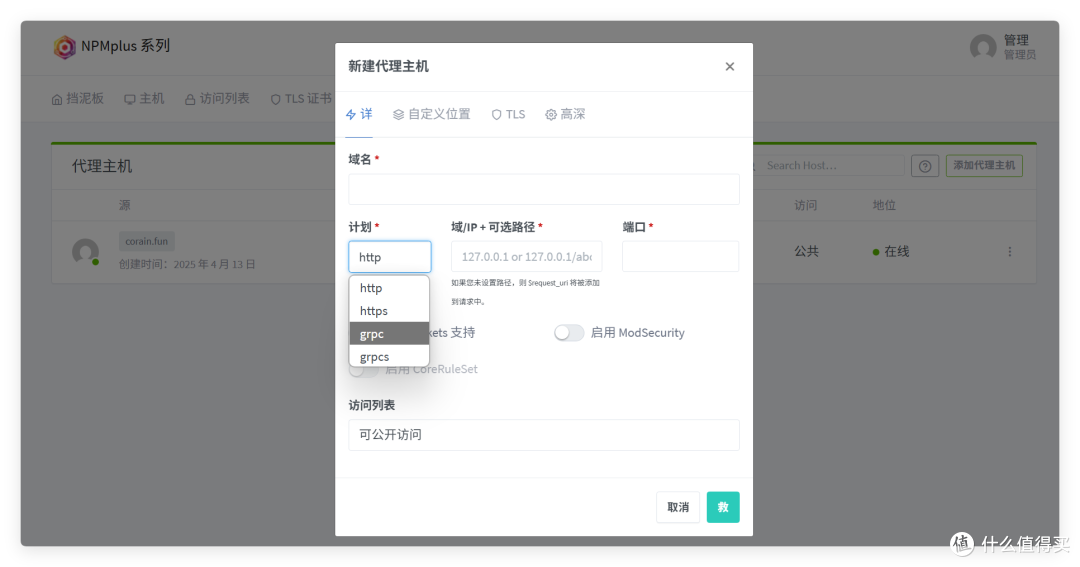
Task: Click the 添加代理主机 button
Action: click(x=984, y=165)
